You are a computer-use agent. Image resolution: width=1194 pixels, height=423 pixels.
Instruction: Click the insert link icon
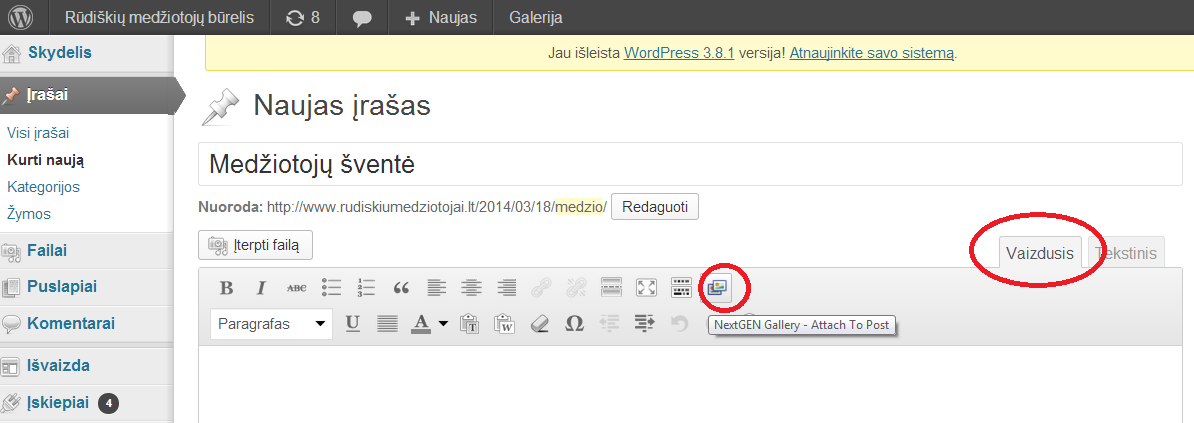541,288
